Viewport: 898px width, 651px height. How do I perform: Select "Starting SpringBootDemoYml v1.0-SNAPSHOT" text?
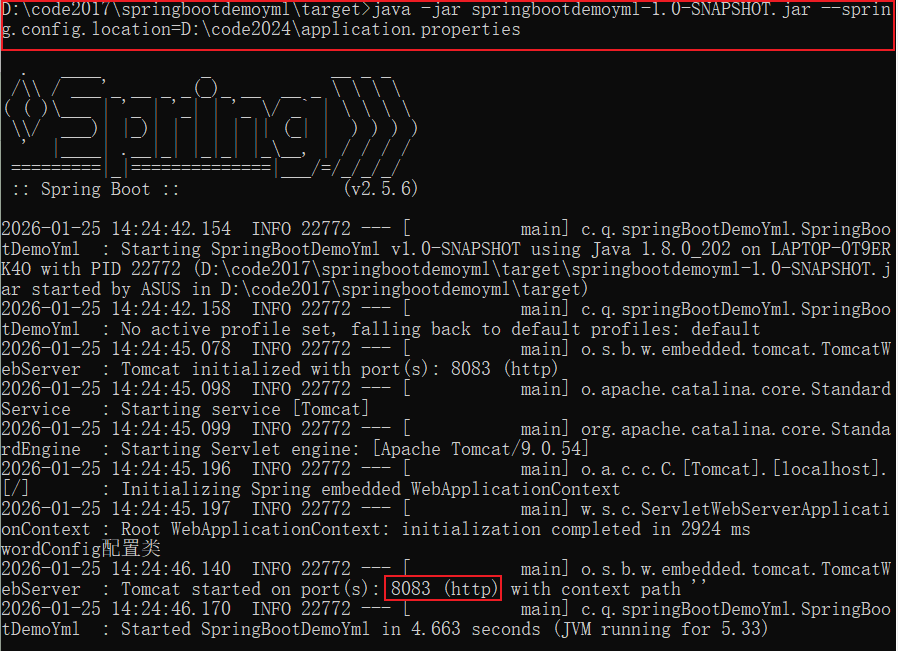click(x=321, y=249)
